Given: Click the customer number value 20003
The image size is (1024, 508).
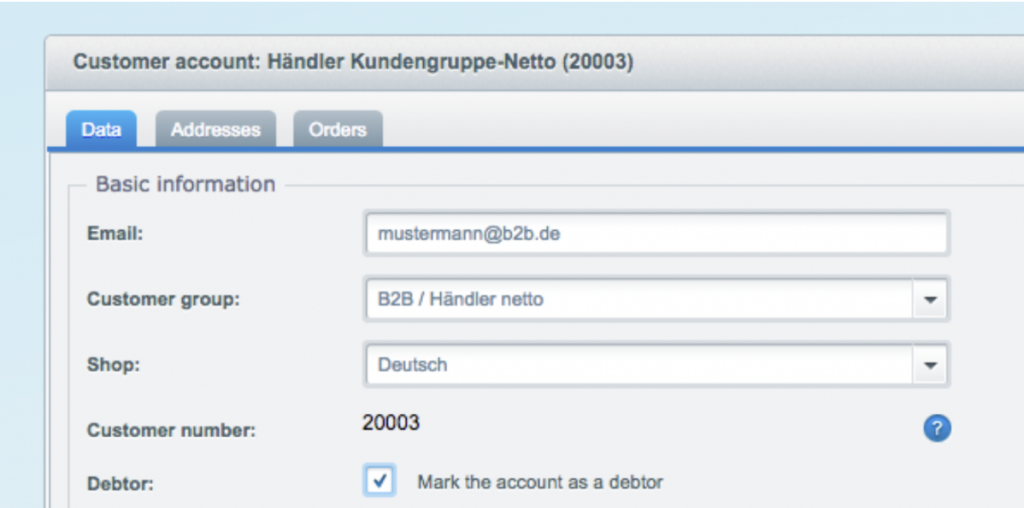Looking at the screenshot, I should (390, 423).
